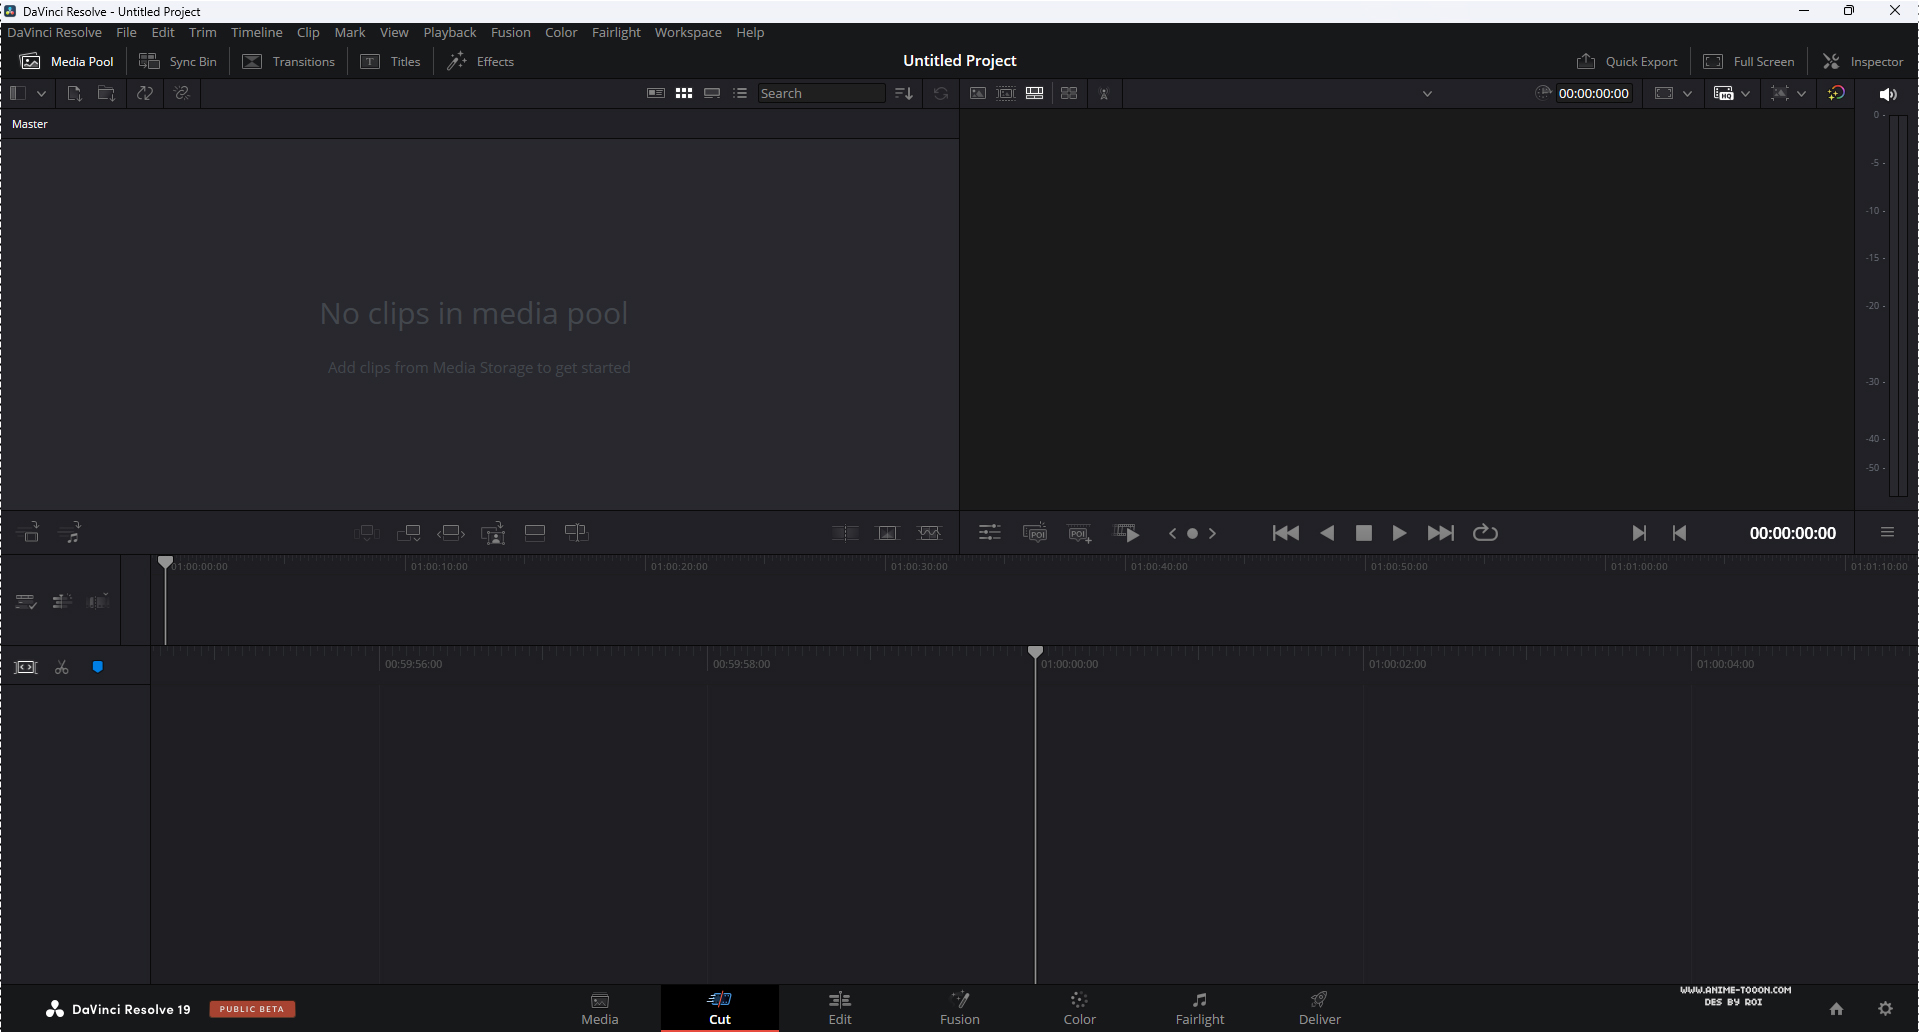Click the Mark Out point icon
This screenshot has height=1033, width=1919.
pyautogui.click(x=1680, y=533)
